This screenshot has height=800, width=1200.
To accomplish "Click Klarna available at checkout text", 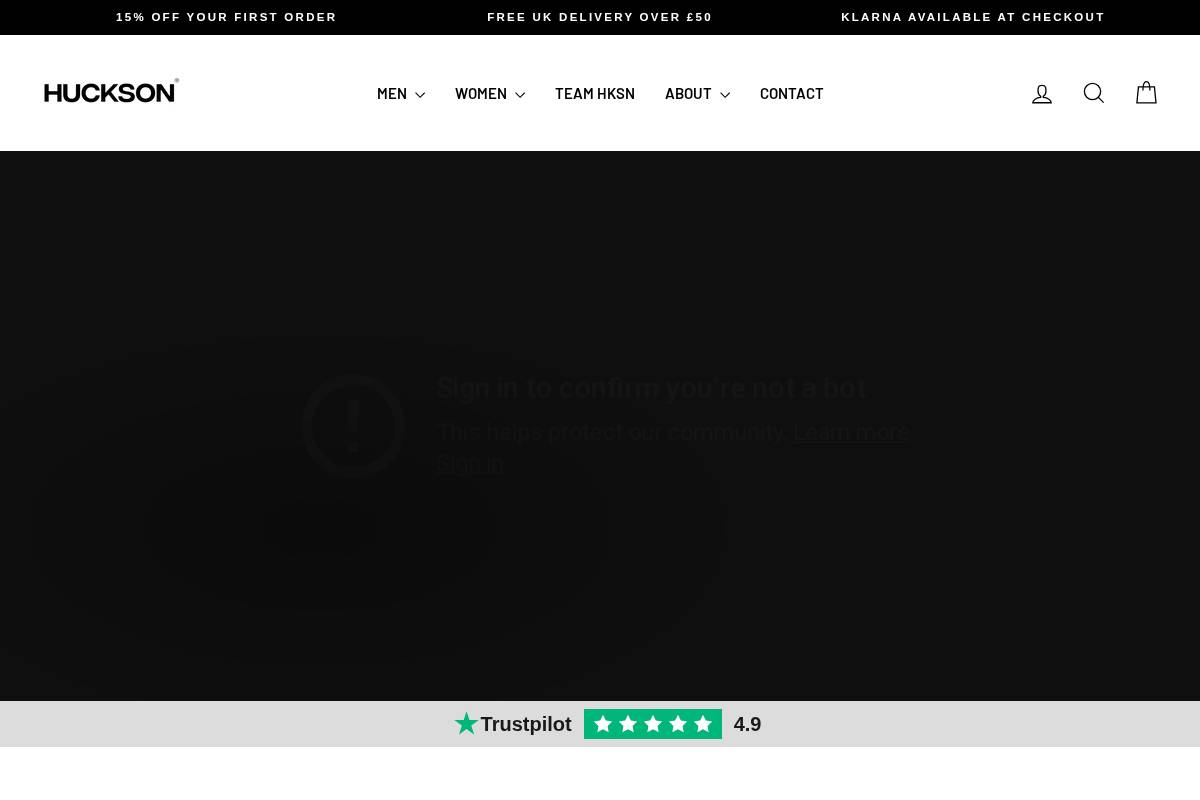I will 973,17.
